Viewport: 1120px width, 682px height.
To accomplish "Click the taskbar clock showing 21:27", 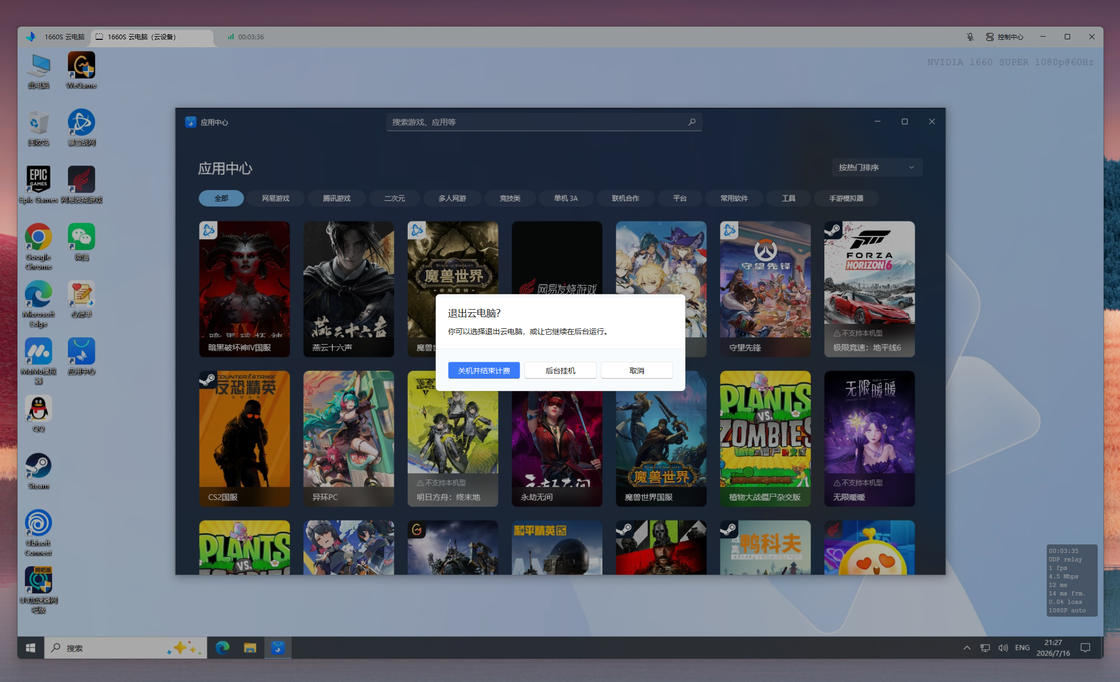I will pyautogui.click(x=1053, y=648).
